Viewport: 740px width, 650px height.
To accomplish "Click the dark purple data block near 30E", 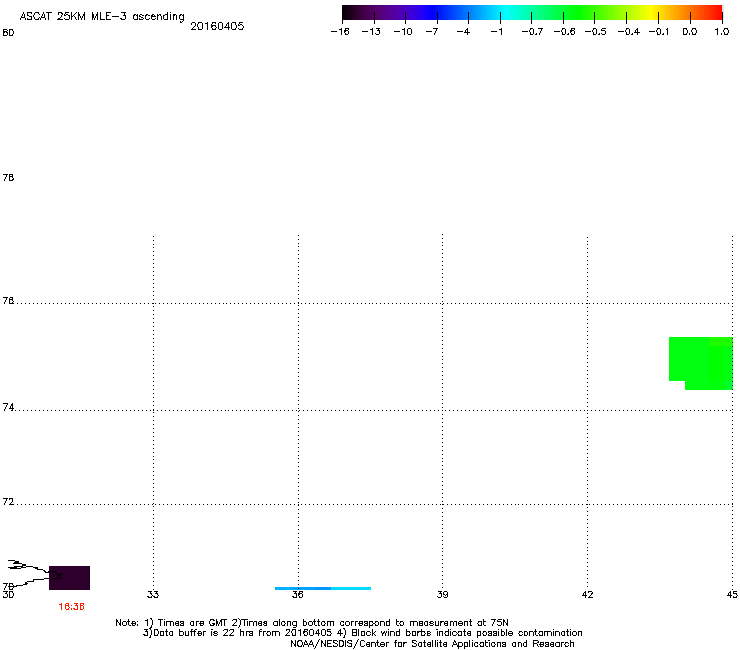I will (69, 578).
